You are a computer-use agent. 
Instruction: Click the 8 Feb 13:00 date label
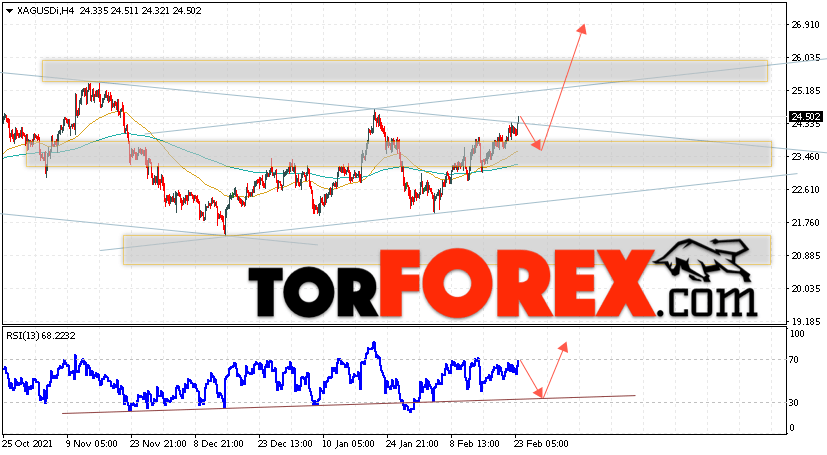click(474, 444)
